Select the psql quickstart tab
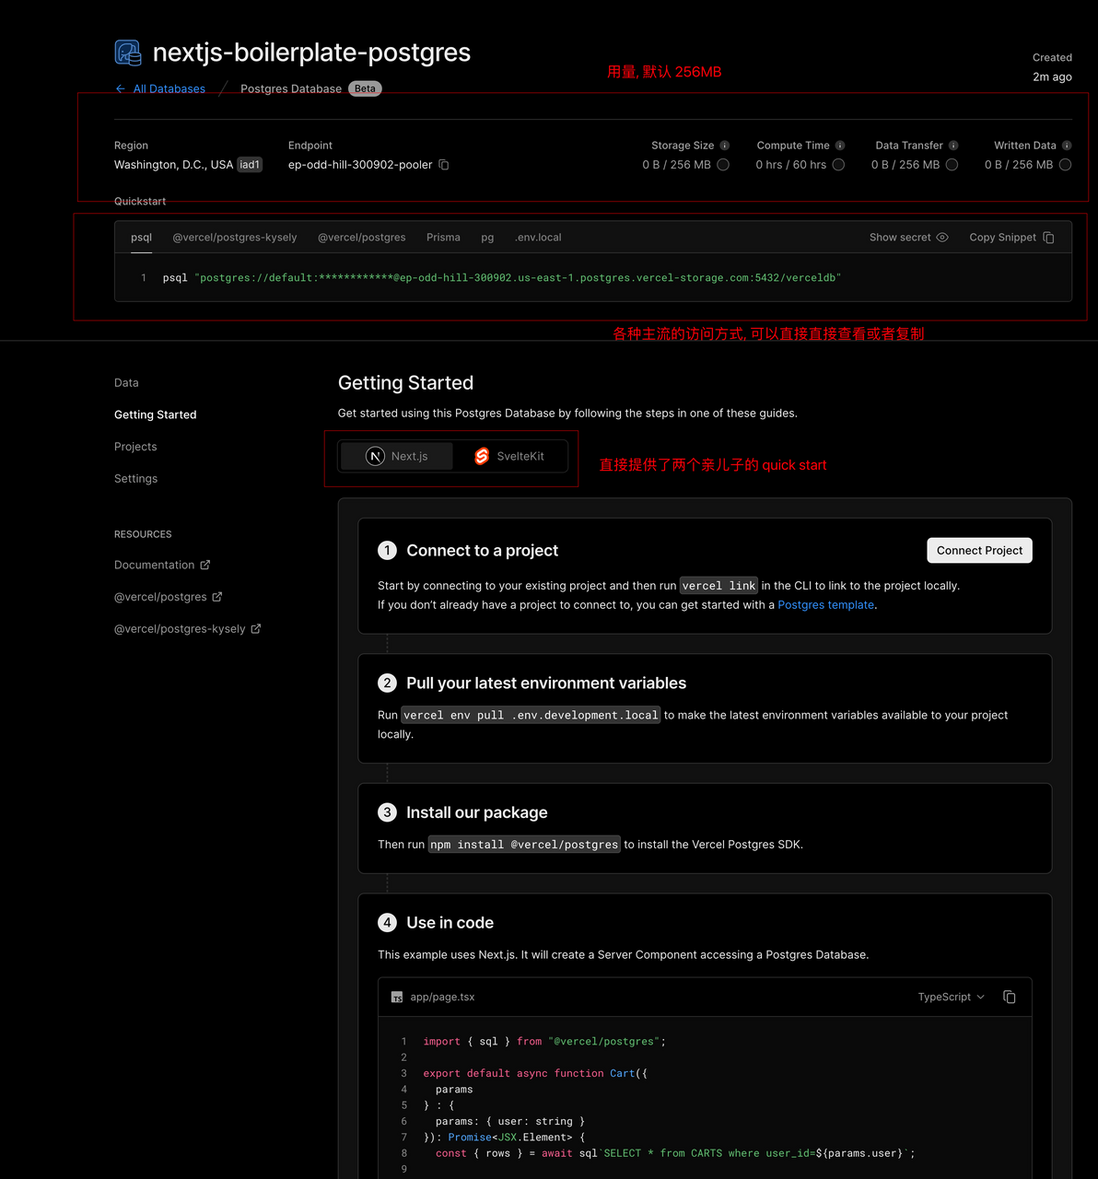 [141, 237]
